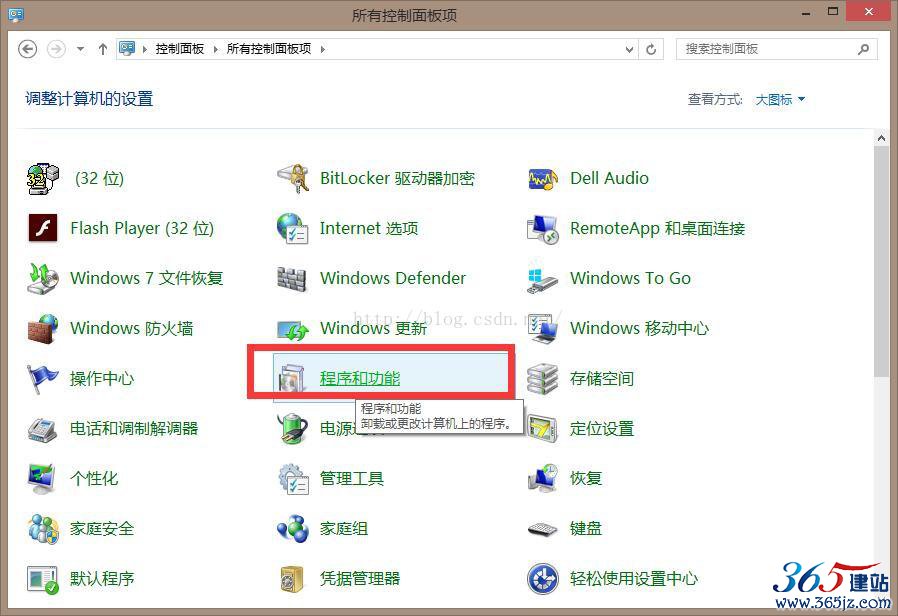
Task: Open the 大图标 view mode dropdown
Action: coord(780,100)
